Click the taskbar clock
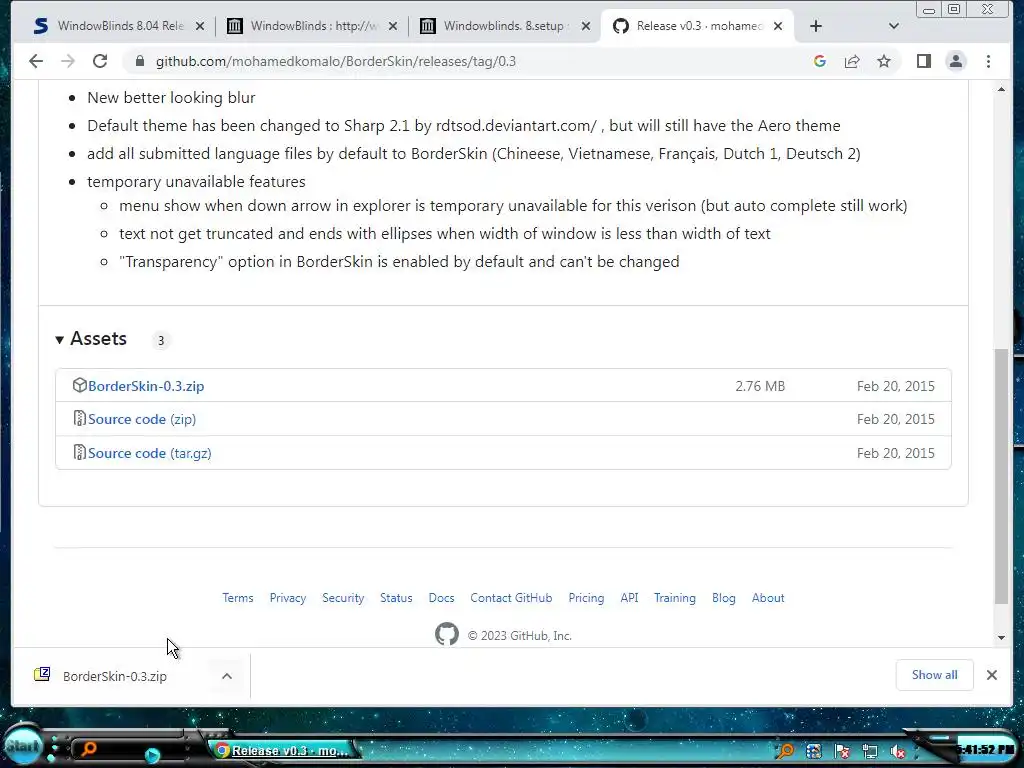The width and height of the screenshot is (1024, 768). 985,749
